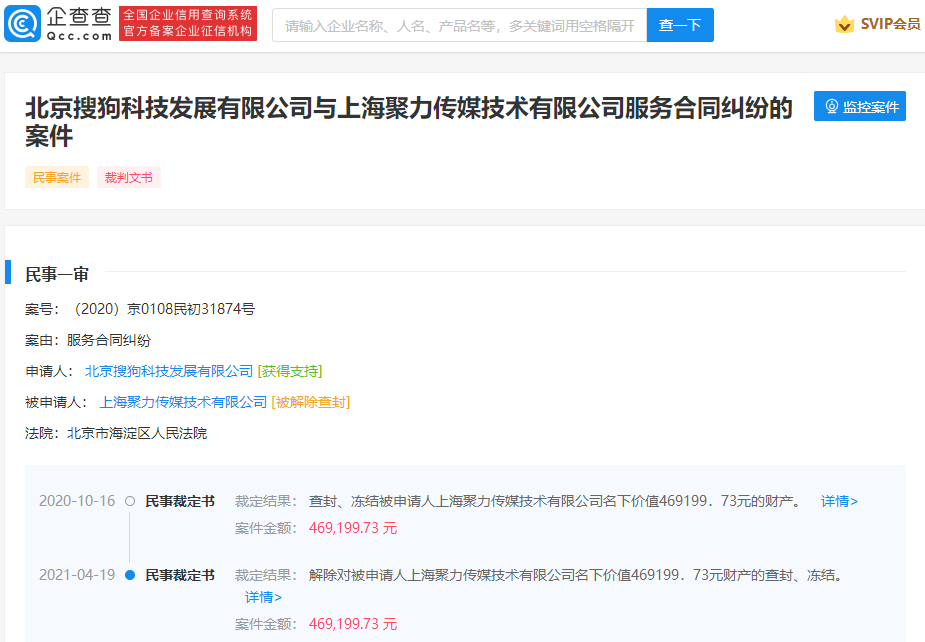Select the 裁判文书 tag
Viewport: 925px width, 642px height.
click(129, 177)
